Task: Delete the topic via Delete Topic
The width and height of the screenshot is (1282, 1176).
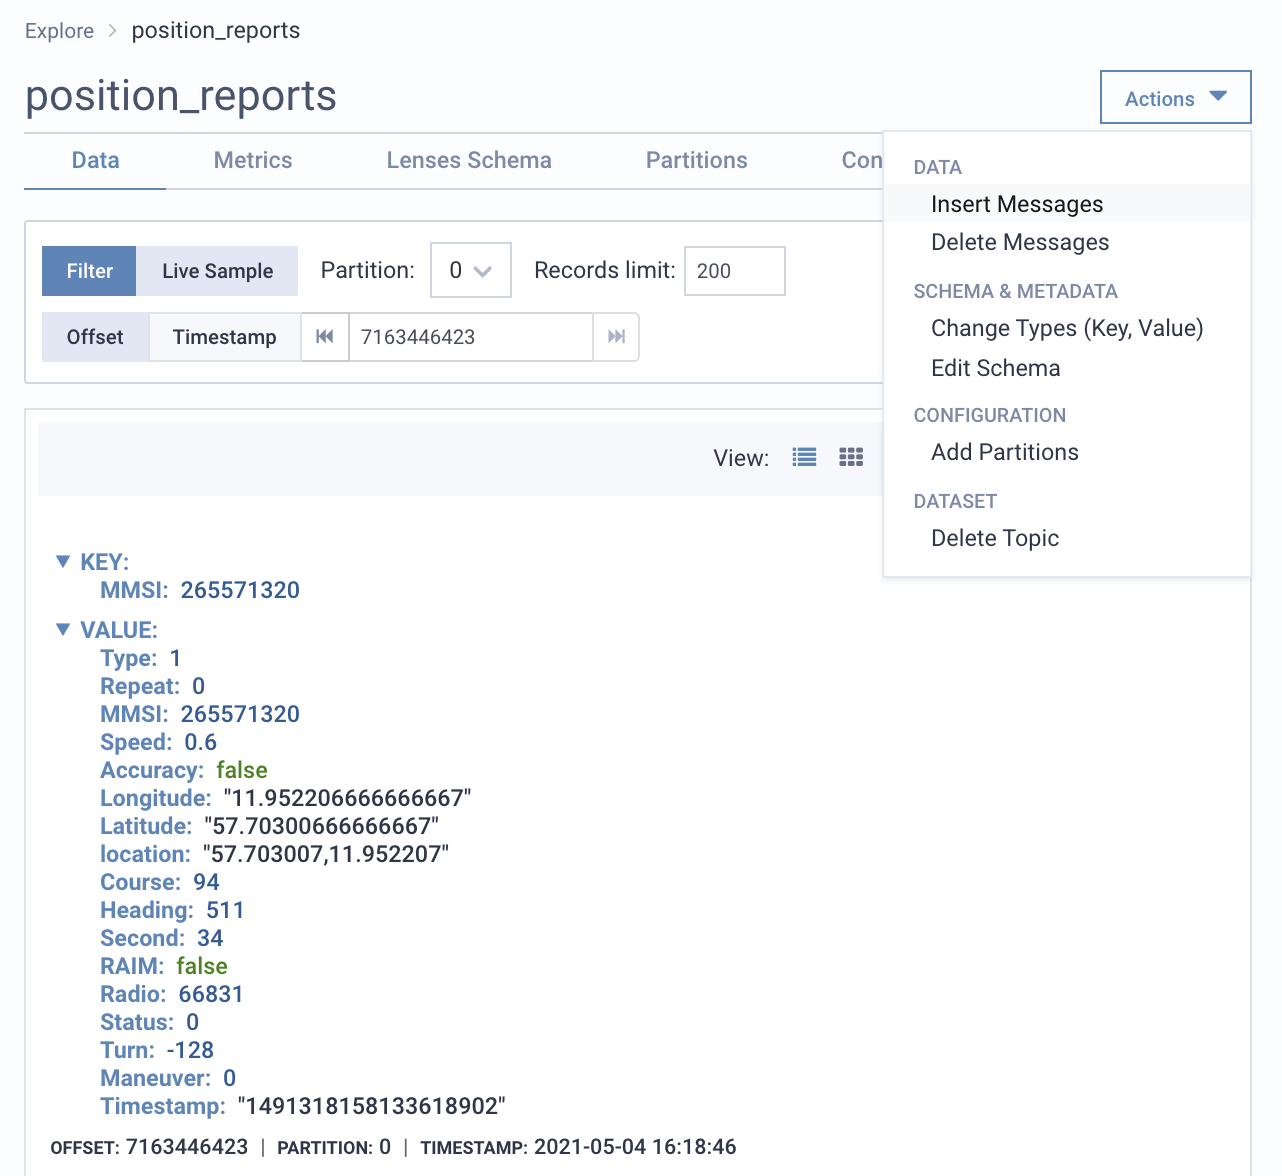Action: pyautogui.click(x=994, y=537)
